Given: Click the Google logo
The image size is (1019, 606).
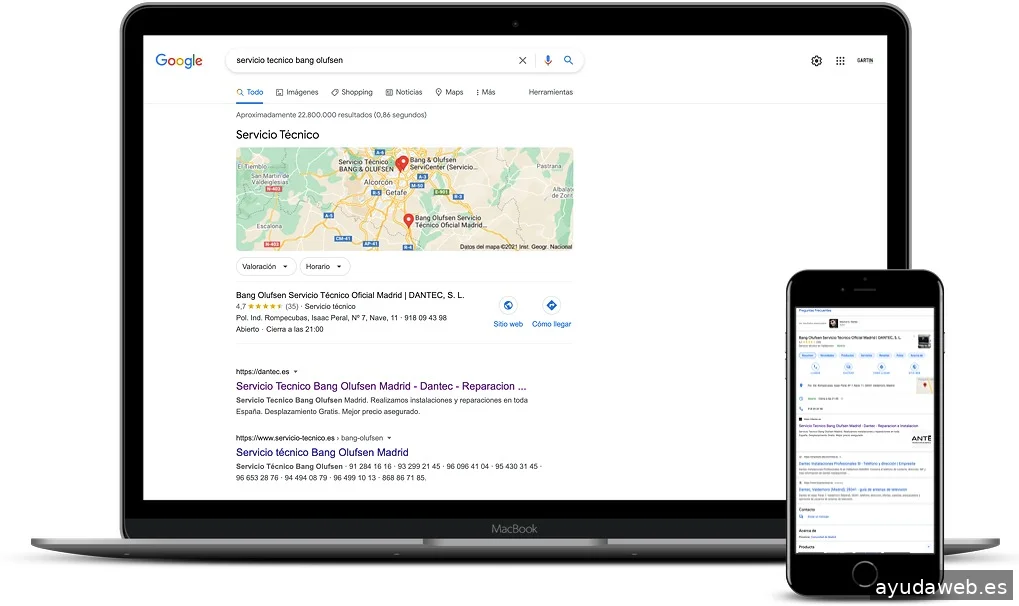Looking at the screenshot, I should click(x=179, y=61).
